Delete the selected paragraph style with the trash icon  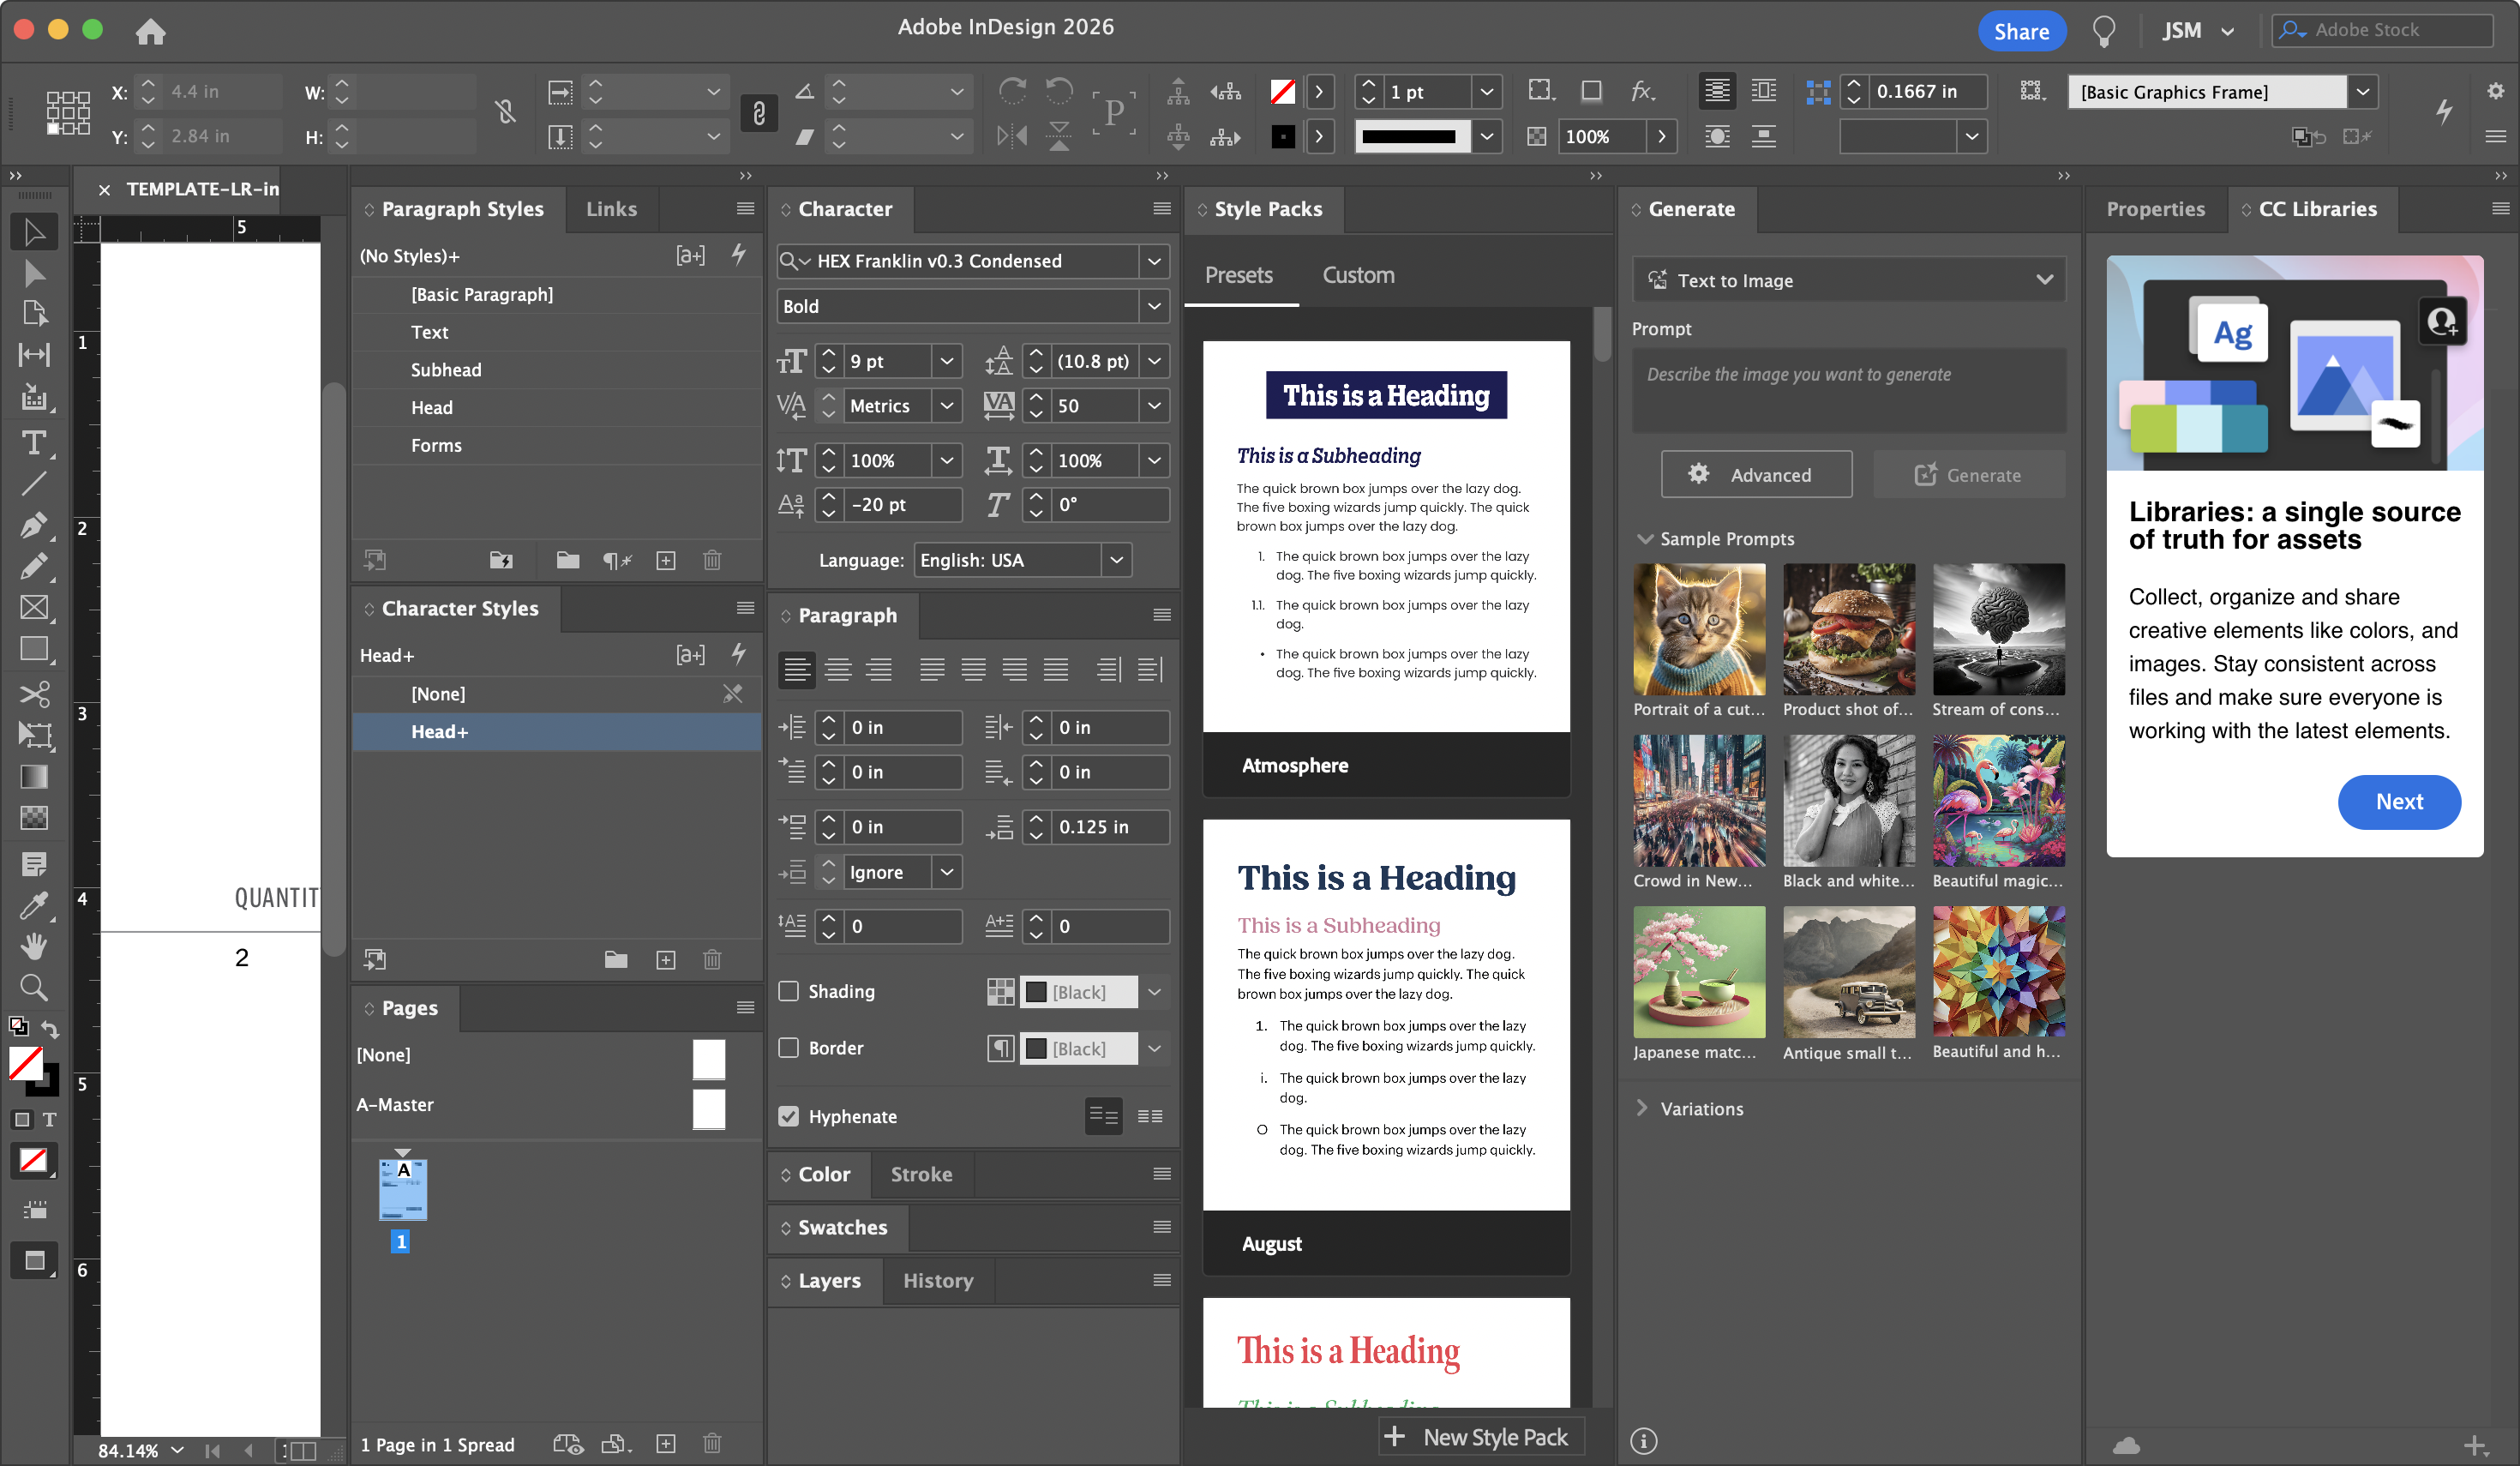[712, 560]
